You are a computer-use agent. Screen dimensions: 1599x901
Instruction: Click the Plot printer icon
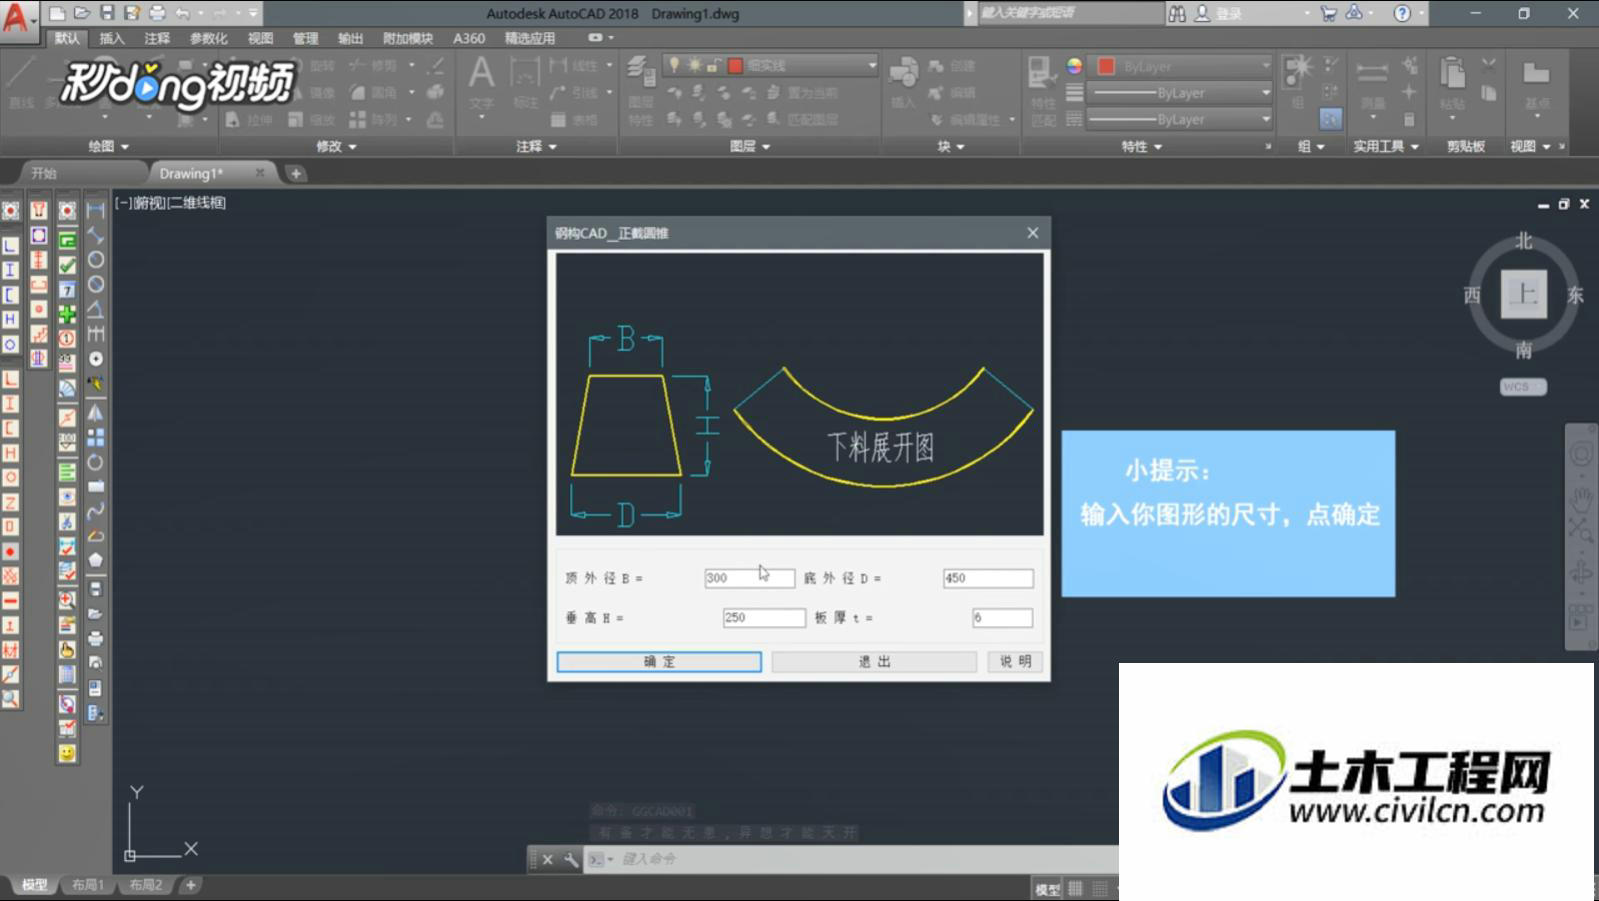(157, 13)
